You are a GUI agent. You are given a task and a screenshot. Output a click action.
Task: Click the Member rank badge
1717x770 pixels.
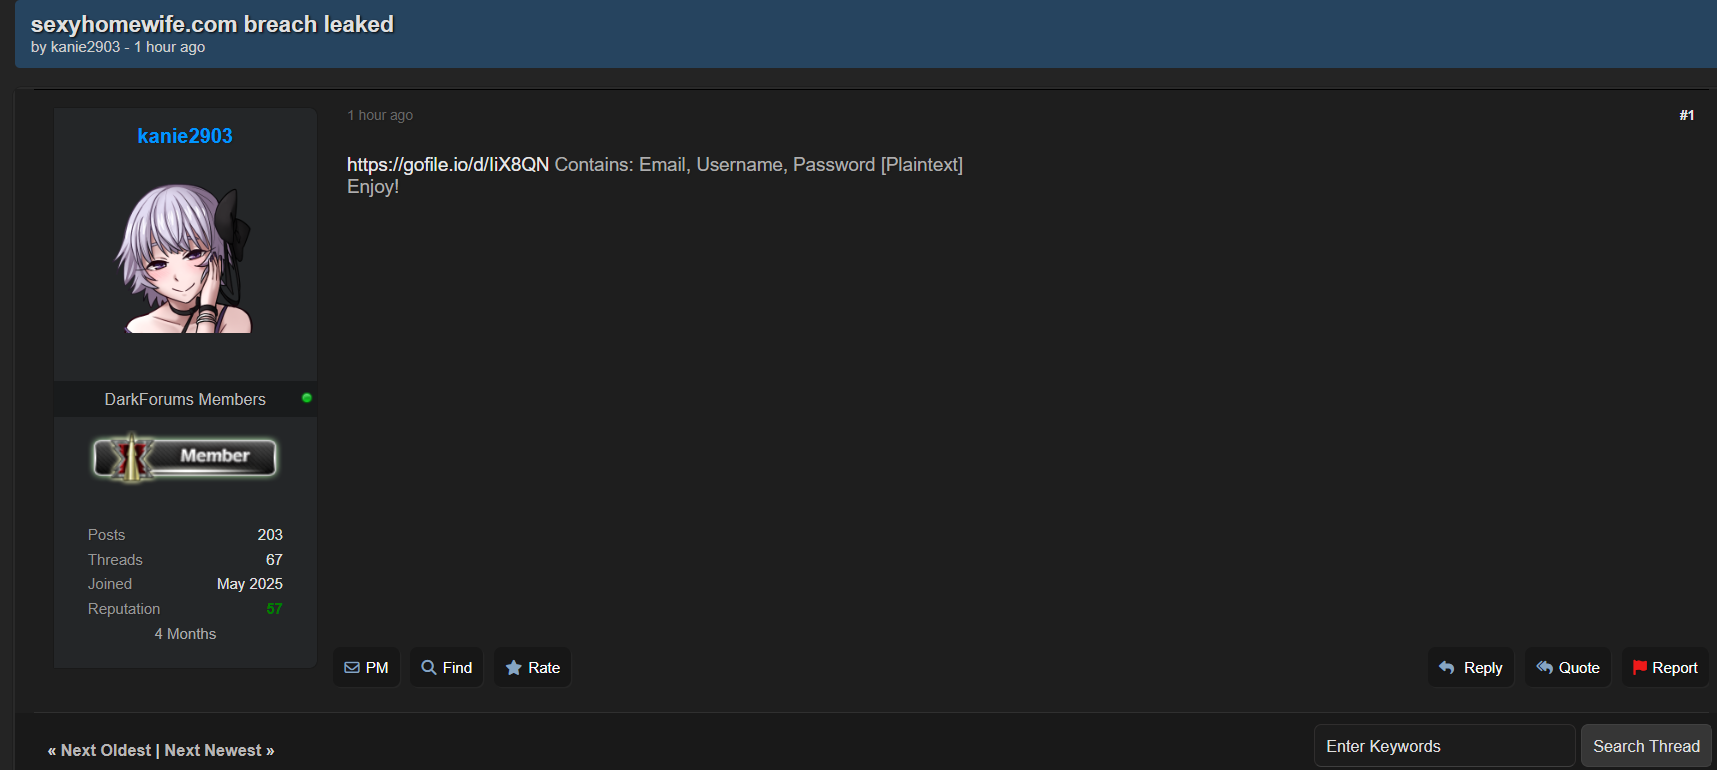185,457
